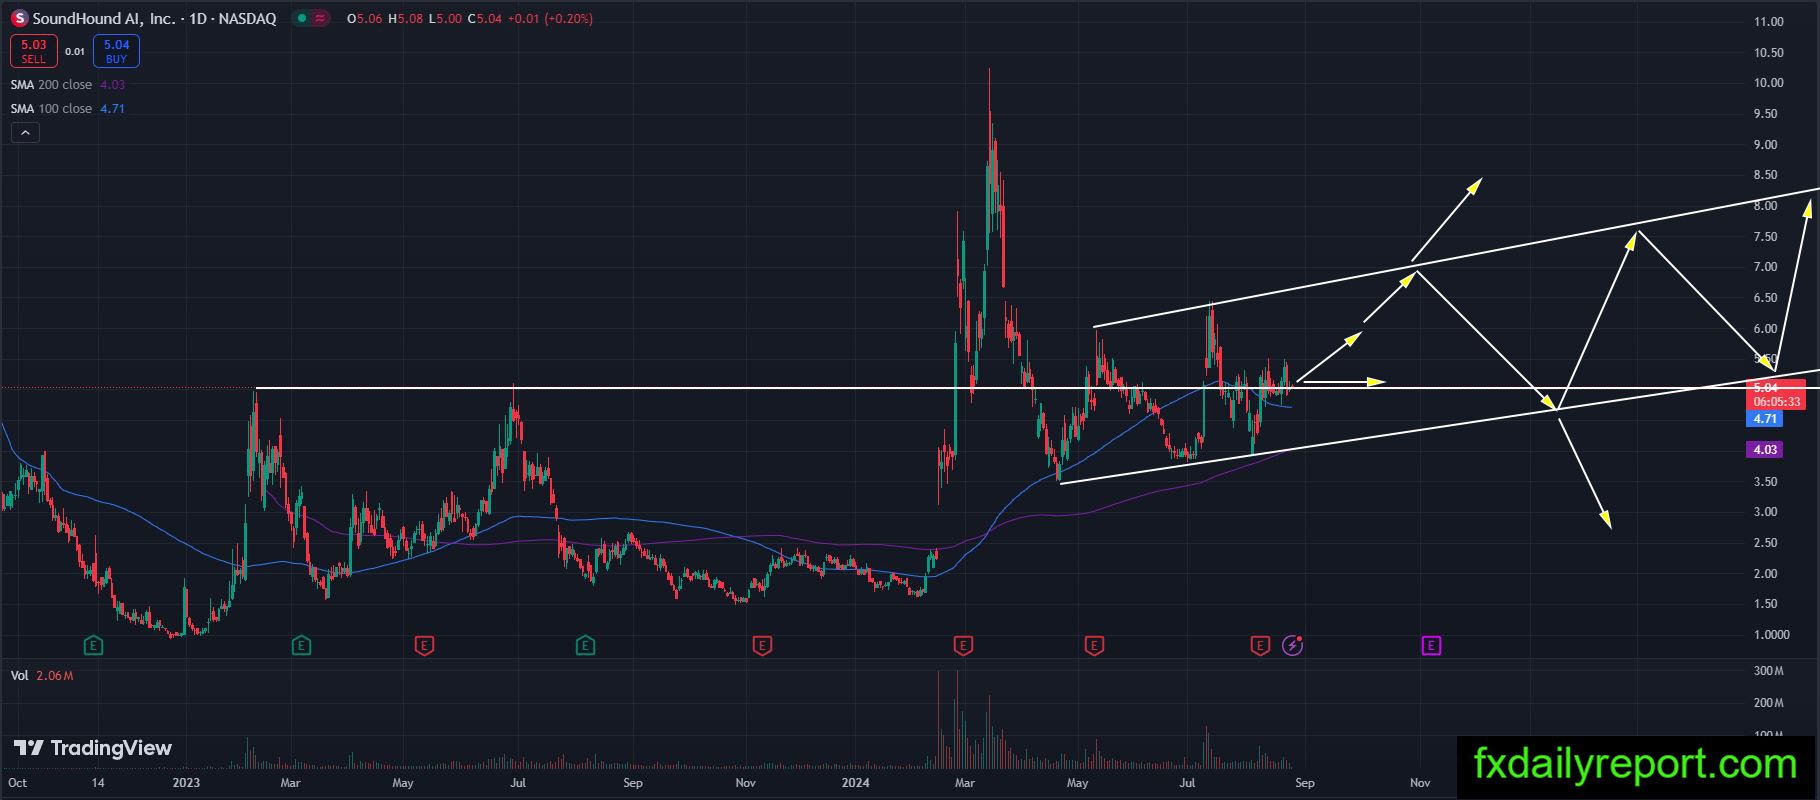Click the TradingView logo
Screen dimensions: 1820x800
coord(92,748)
